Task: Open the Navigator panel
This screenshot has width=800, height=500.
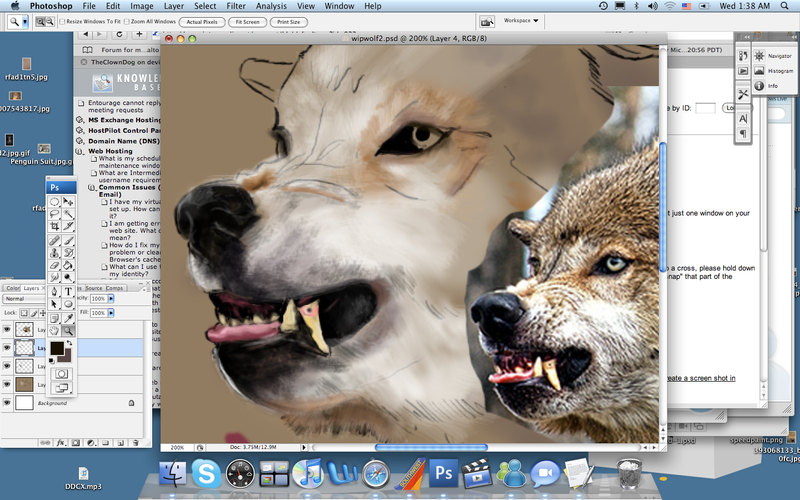Action: click(774, 56)
